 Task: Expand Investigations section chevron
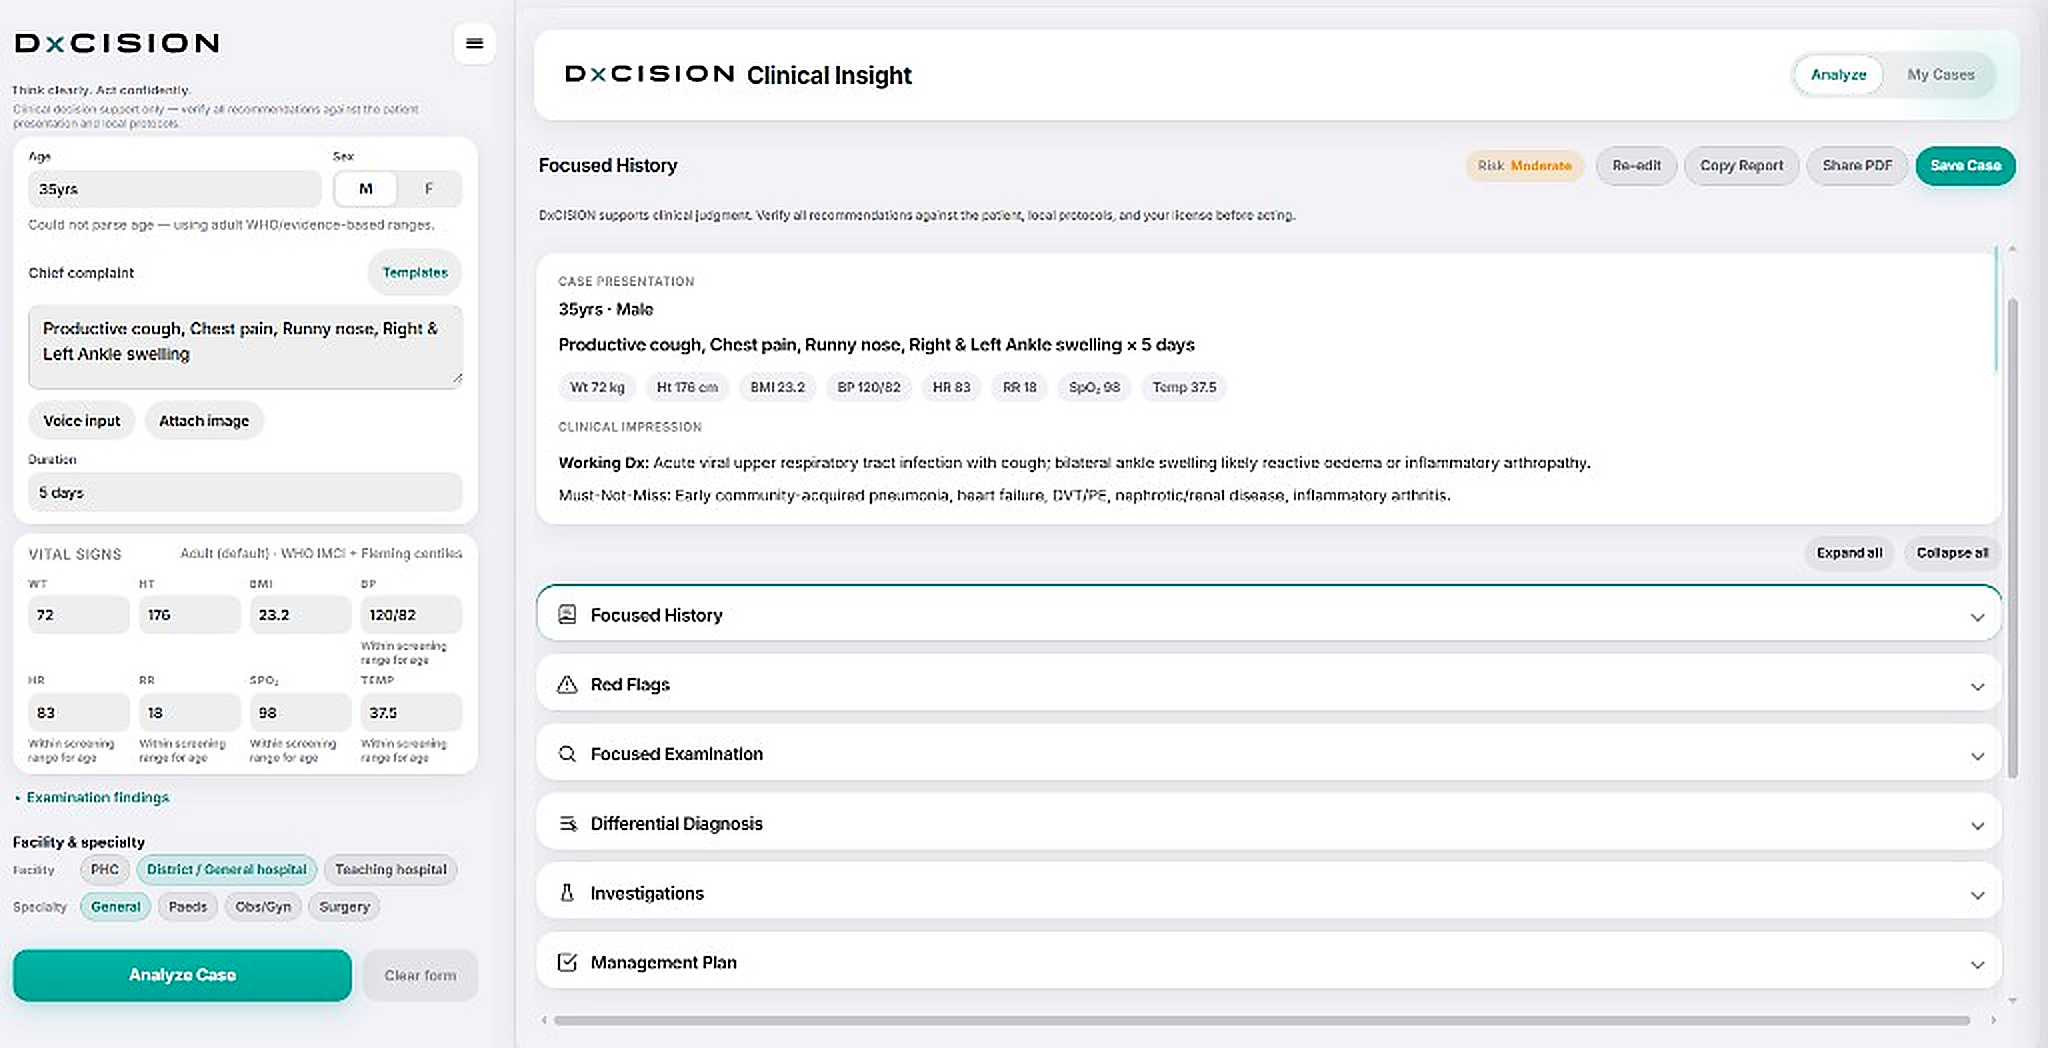[1977, 895]
